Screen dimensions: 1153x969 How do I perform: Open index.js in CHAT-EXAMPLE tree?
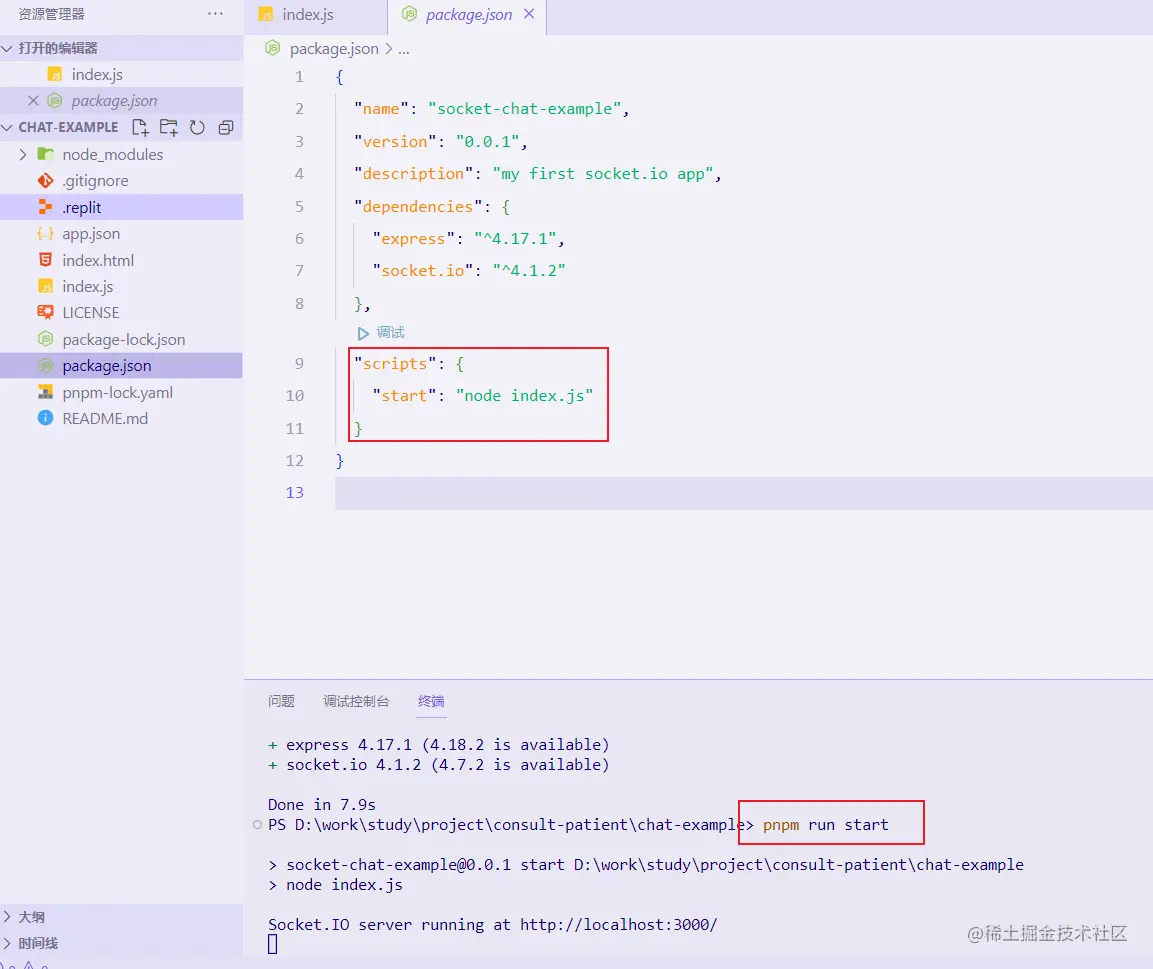[121, 287]
